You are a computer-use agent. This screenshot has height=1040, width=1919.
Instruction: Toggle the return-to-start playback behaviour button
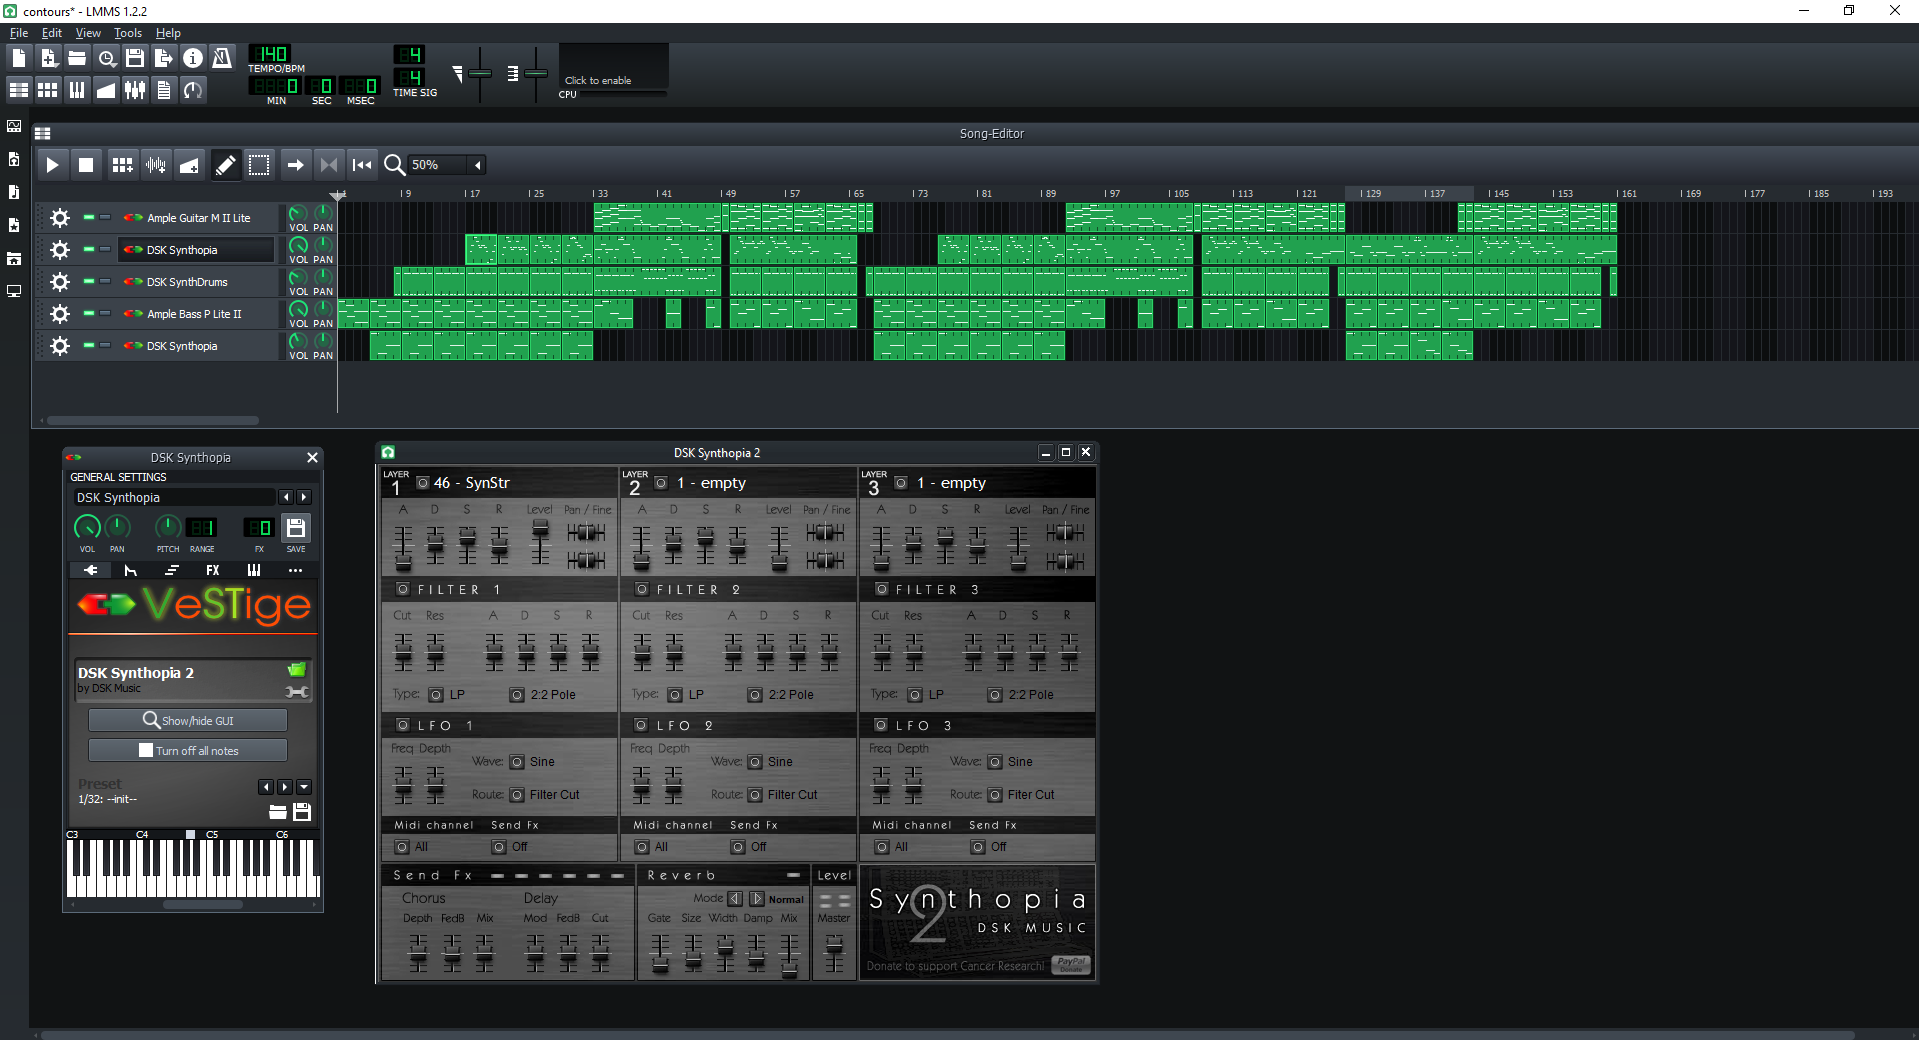click(x=362, y=165)
